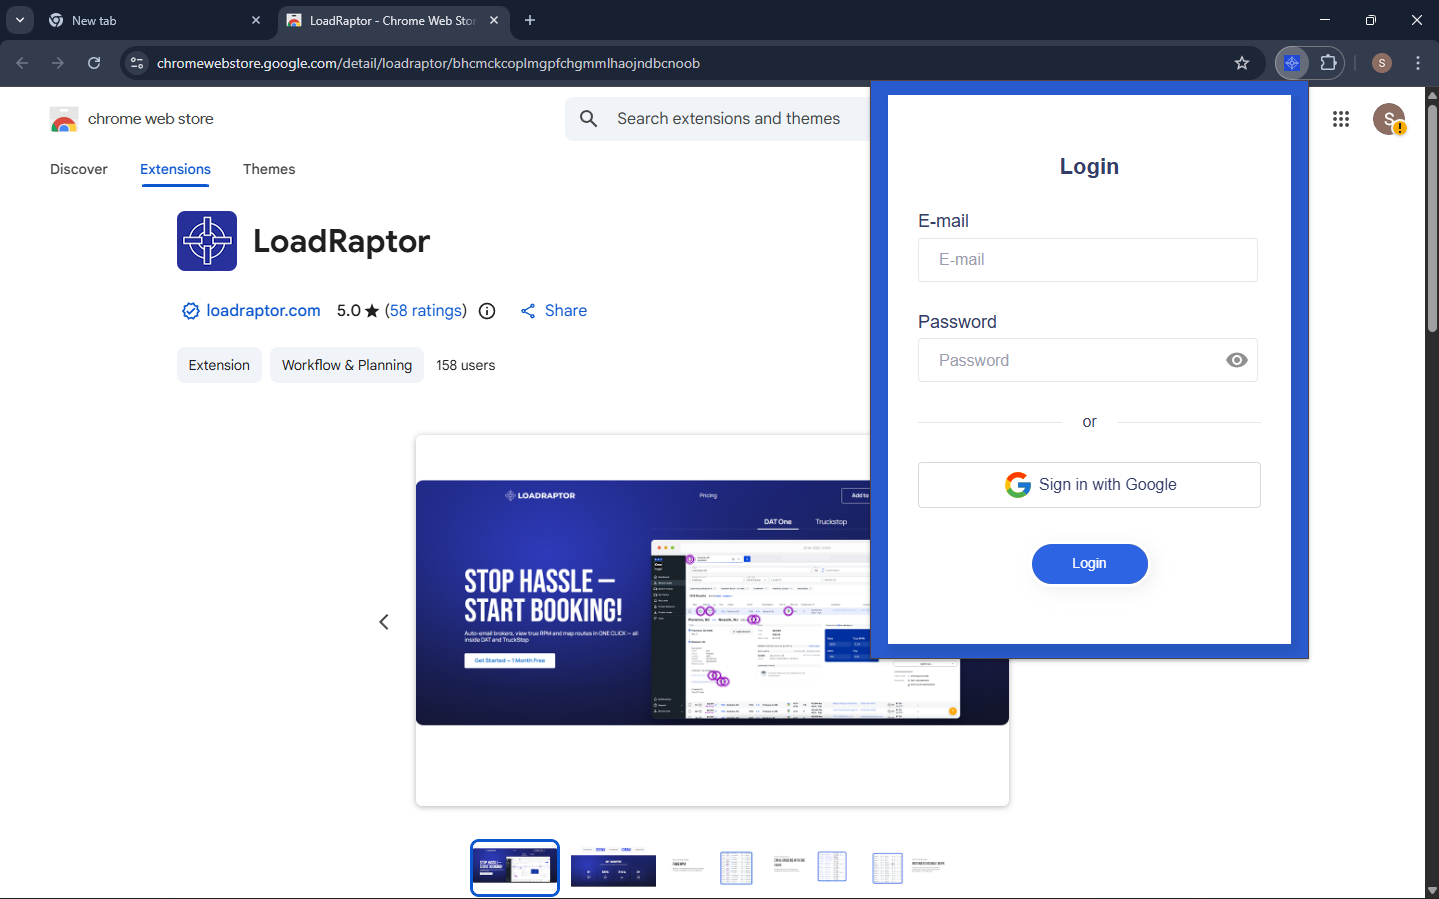Click the Extension category chip
Image resolution: width=1439 pixels, height=899 pixels.
coord(219,365)
